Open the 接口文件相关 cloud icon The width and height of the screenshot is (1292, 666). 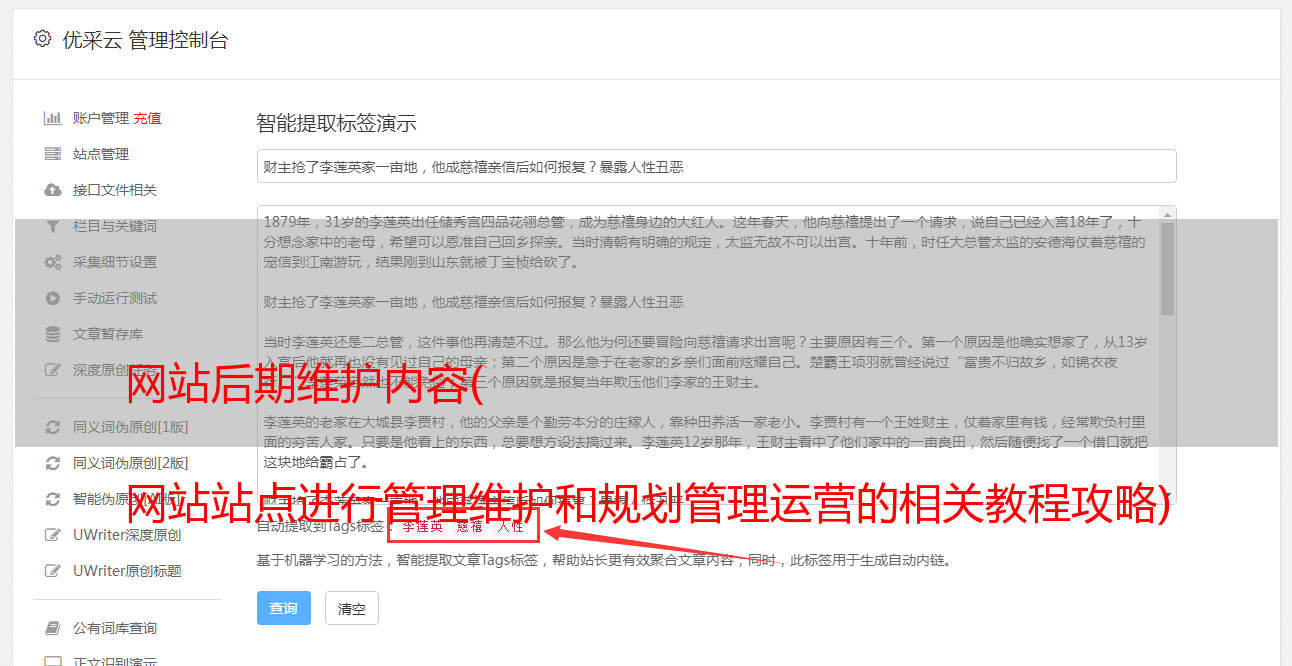(53, 190)
